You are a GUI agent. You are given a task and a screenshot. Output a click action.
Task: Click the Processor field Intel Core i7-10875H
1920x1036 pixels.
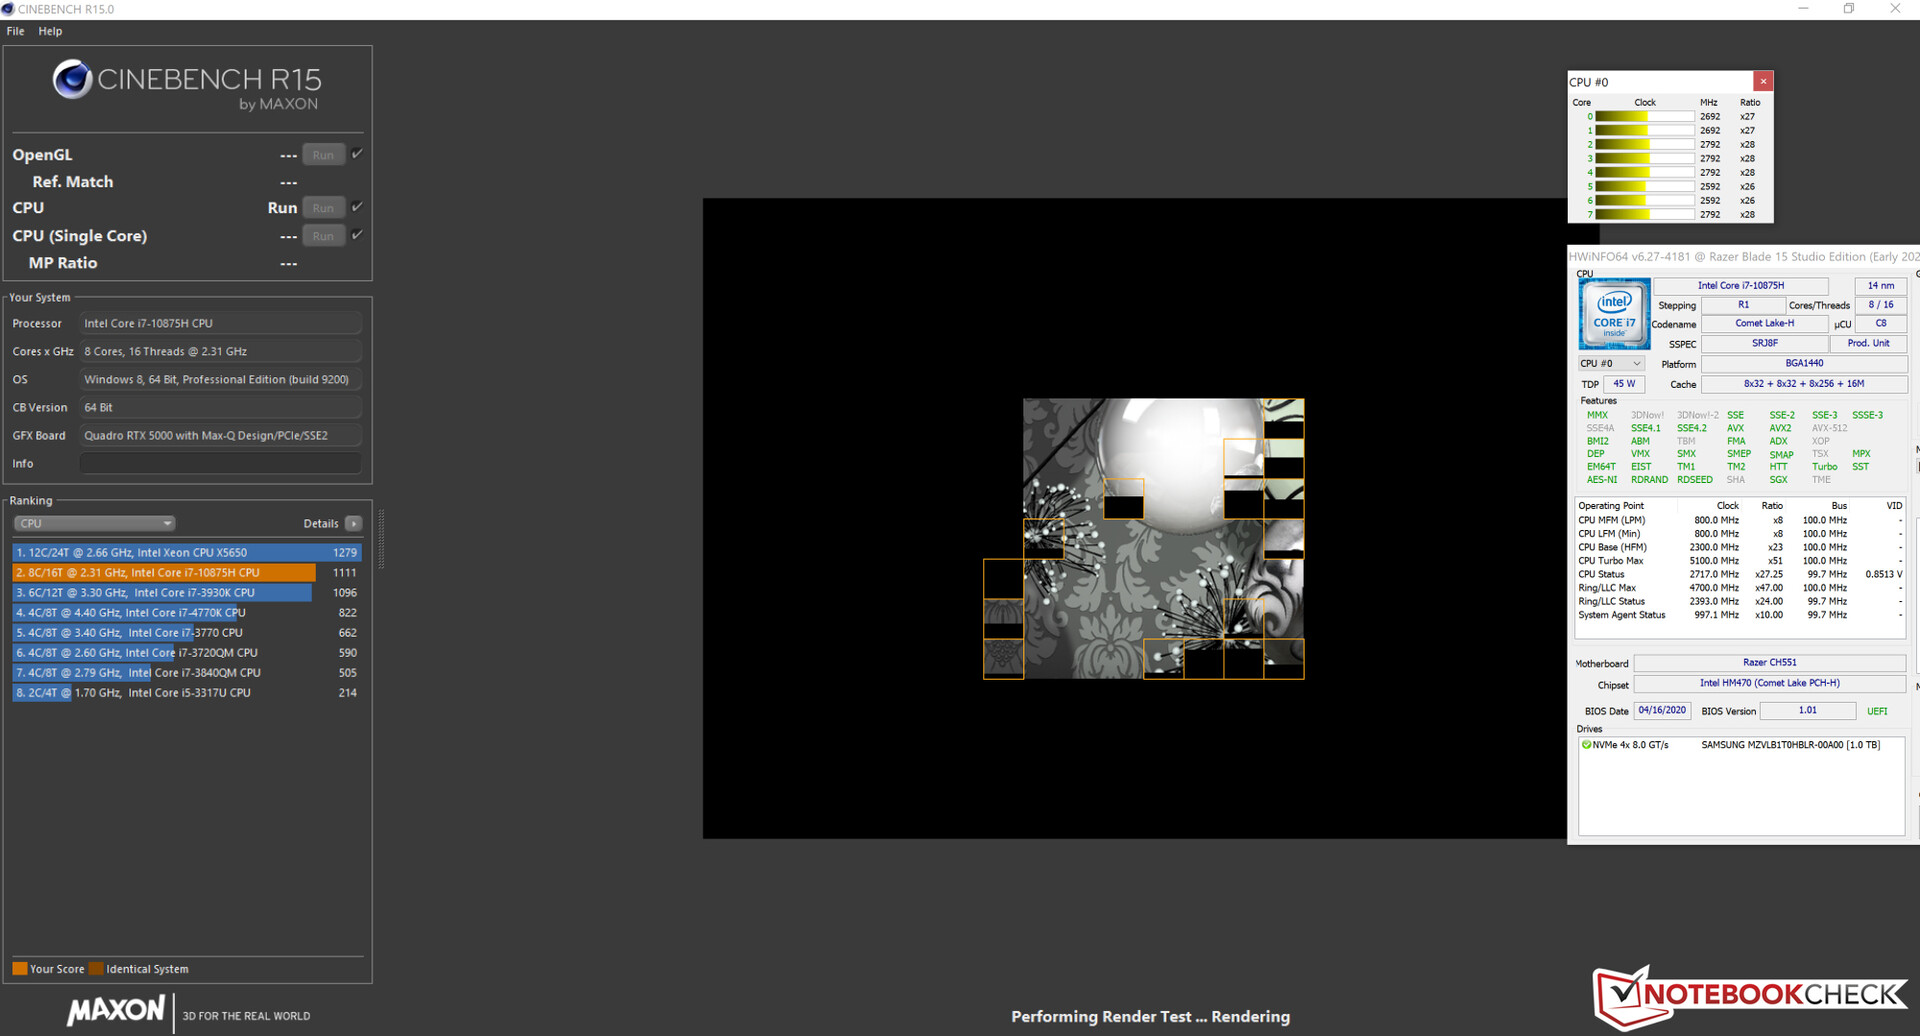click(220, 323)
